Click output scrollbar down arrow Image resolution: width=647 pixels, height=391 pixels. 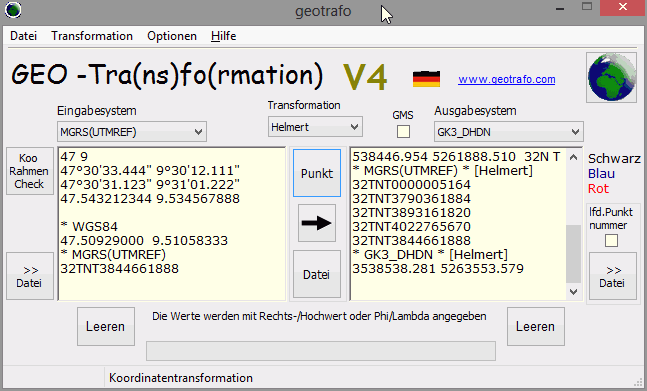(573, 292)
